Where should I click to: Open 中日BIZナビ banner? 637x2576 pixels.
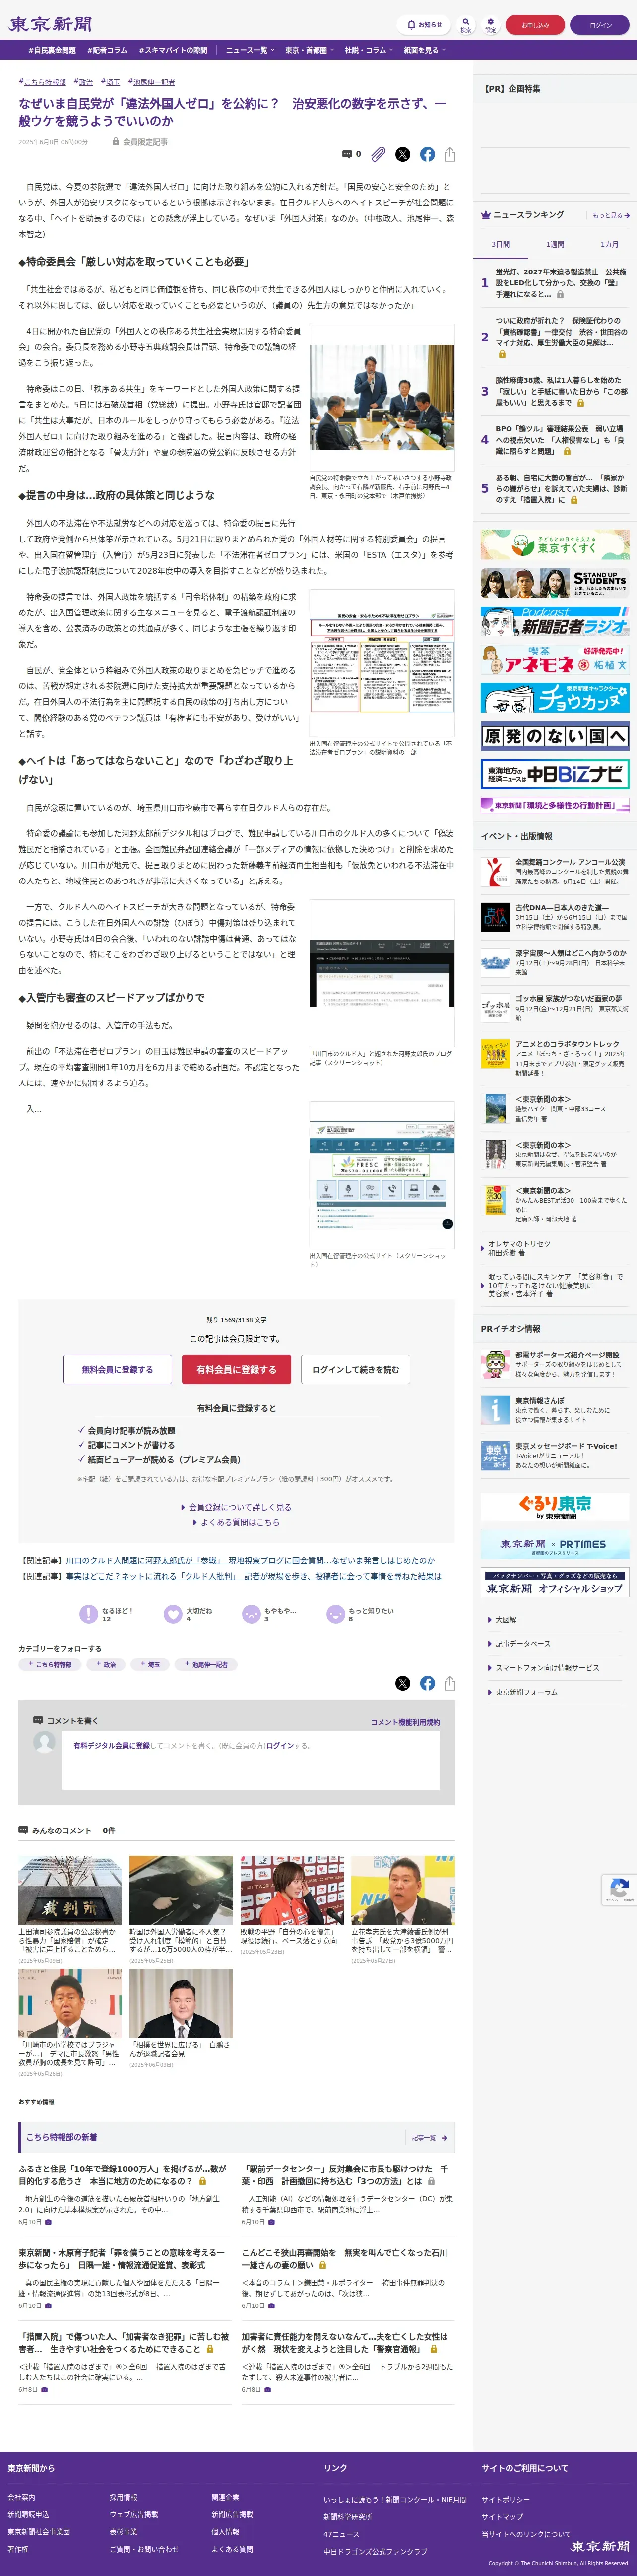(x=555, y=774)
